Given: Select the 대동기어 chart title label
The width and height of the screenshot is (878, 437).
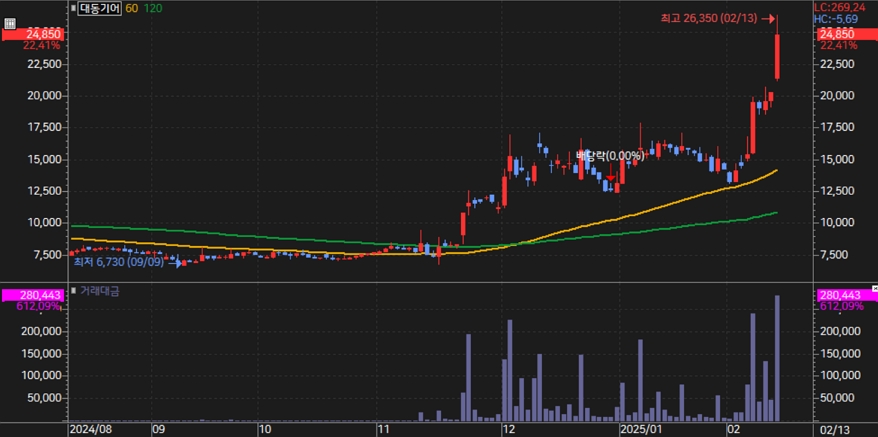Looking at the screenshot, I should (99, 8).
